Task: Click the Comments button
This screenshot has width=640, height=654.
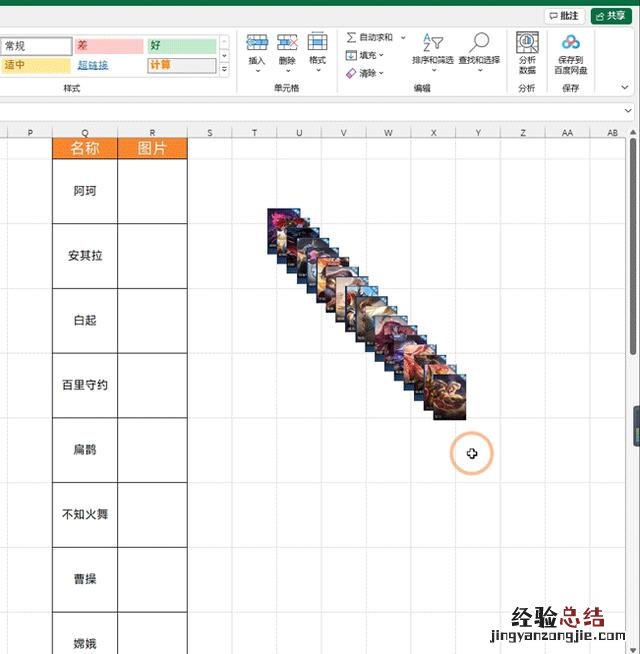Action: pos(565,16)
